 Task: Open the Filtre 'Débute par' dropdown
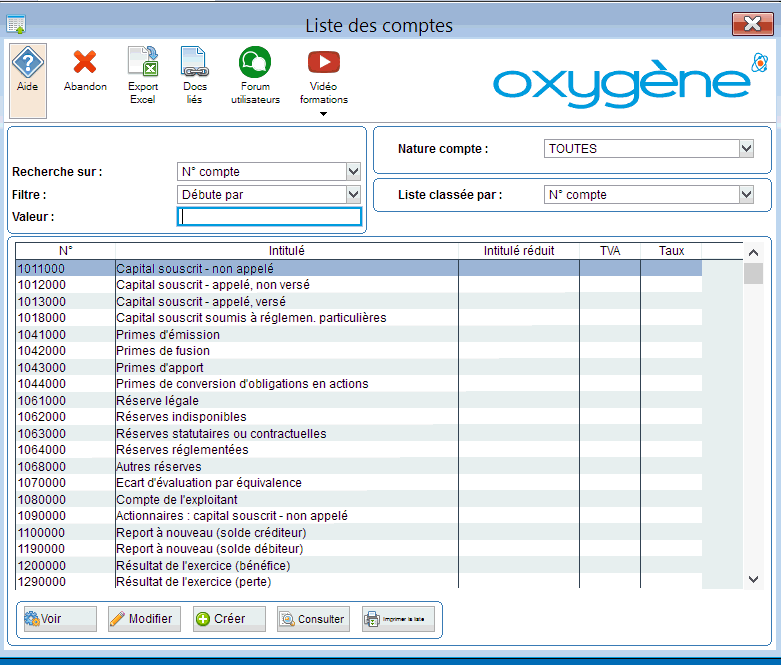[x=352, y=194]
